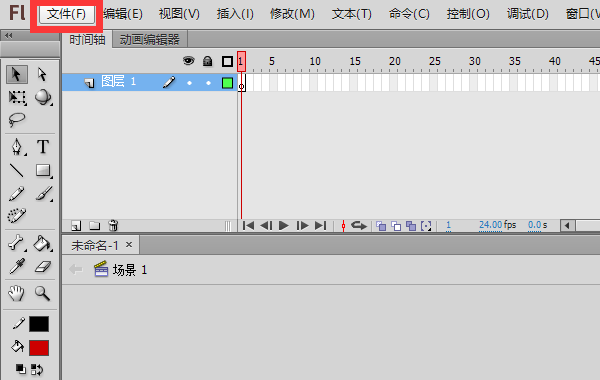Activate the Paint Bucket tool
Viewport: 600px width, 380px height.
point(42,243)
